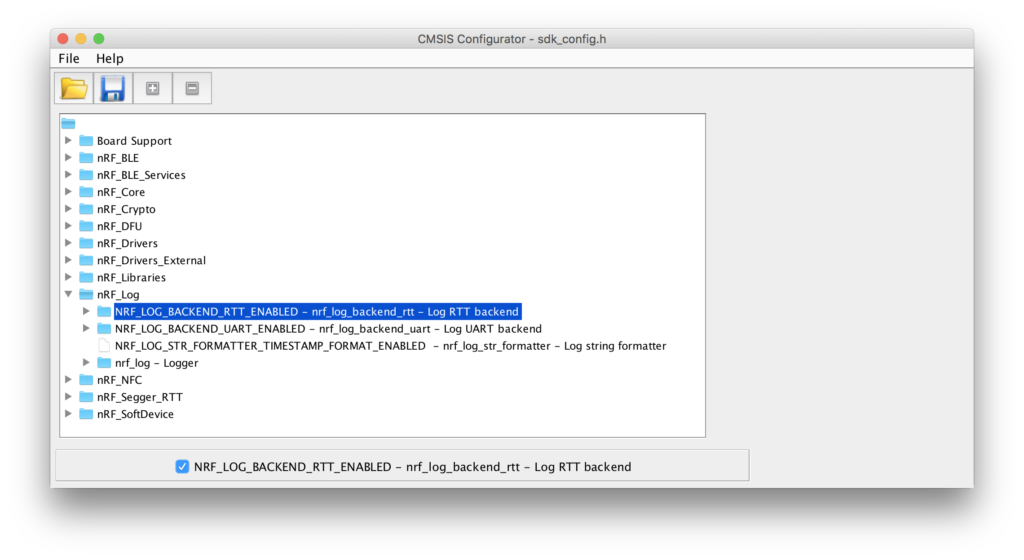Viewport: 1024px width, 560px height.
Task: Click folder icon beside Board Support
Action: (x=86, y=140)
